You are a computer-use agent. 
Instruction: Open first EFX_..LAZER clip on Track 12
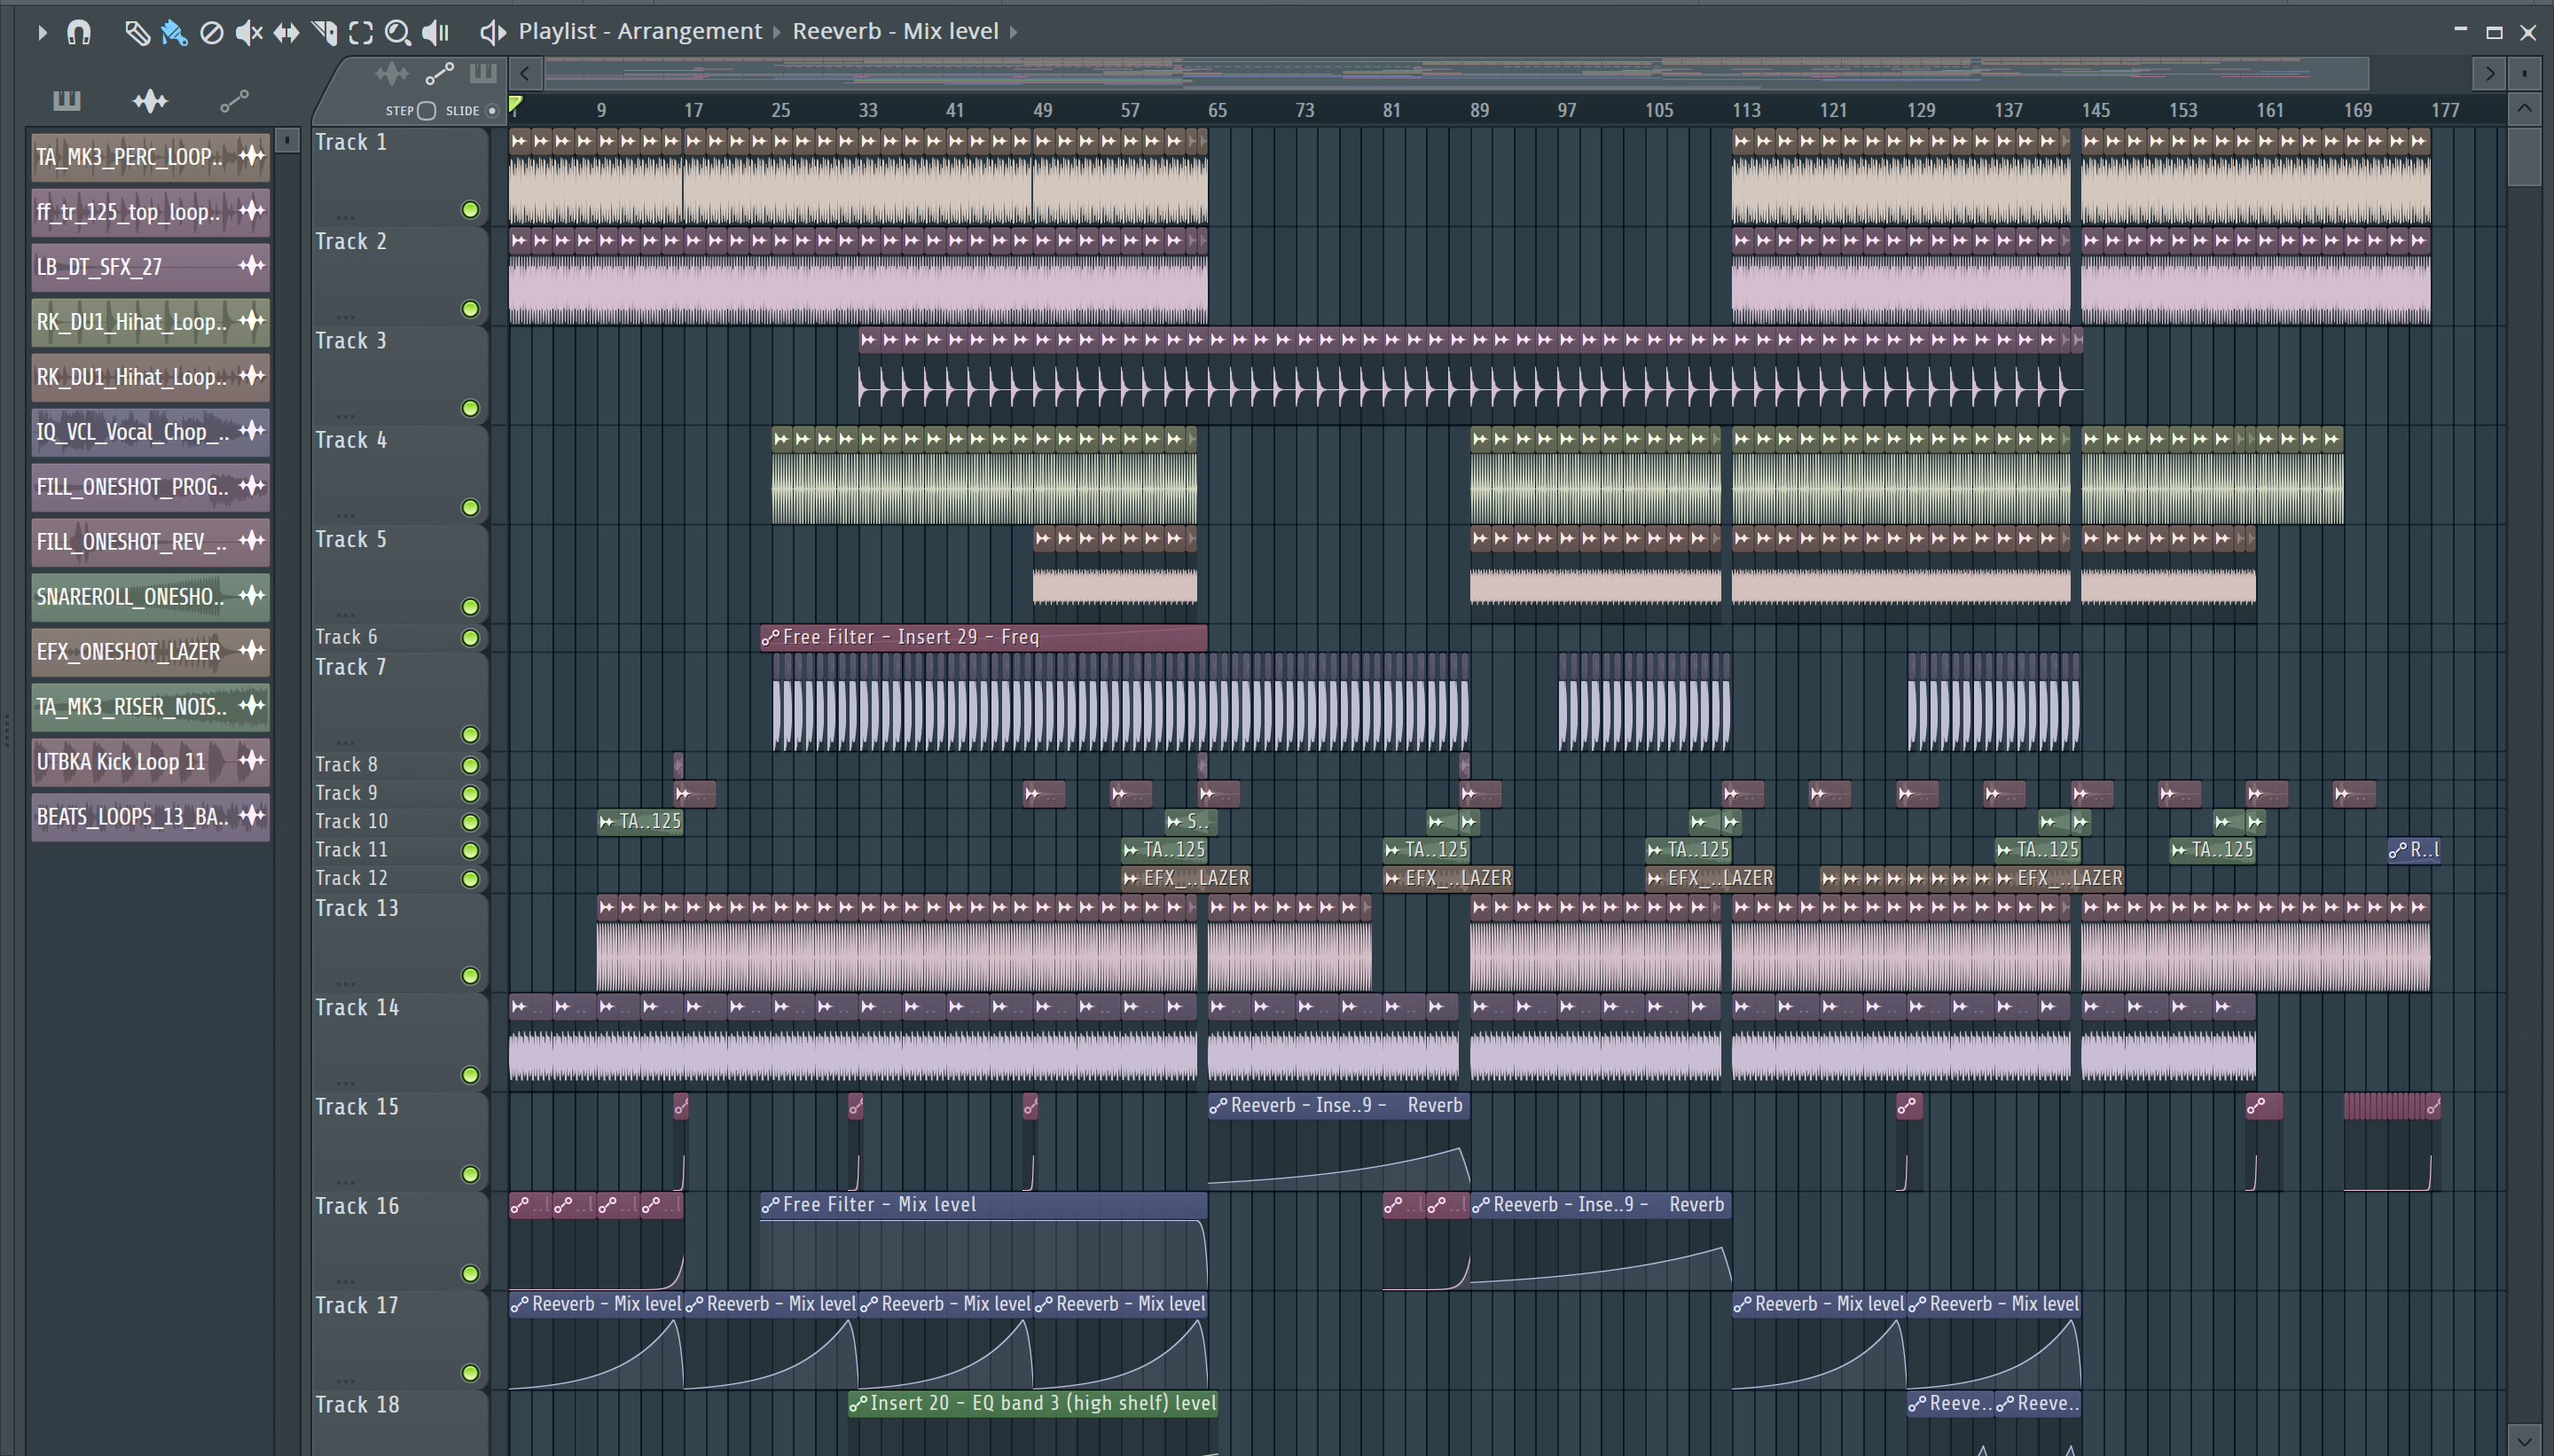coord(1187,878)
